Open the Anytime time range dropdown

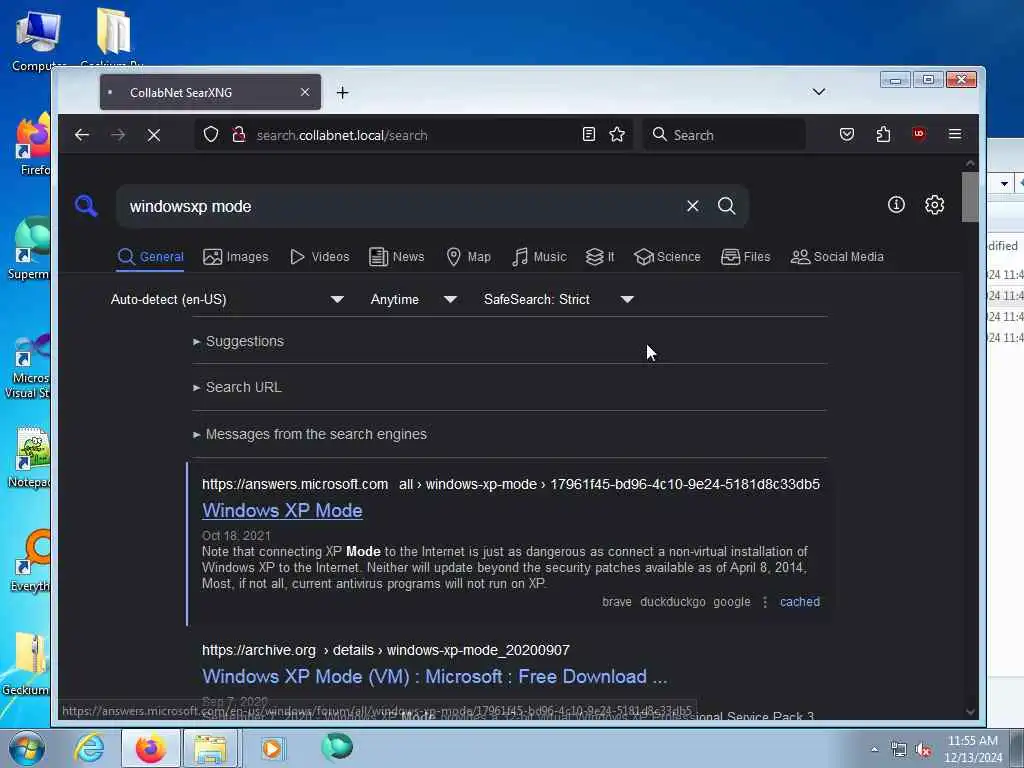pyautogui.click(x=414, y=299)
